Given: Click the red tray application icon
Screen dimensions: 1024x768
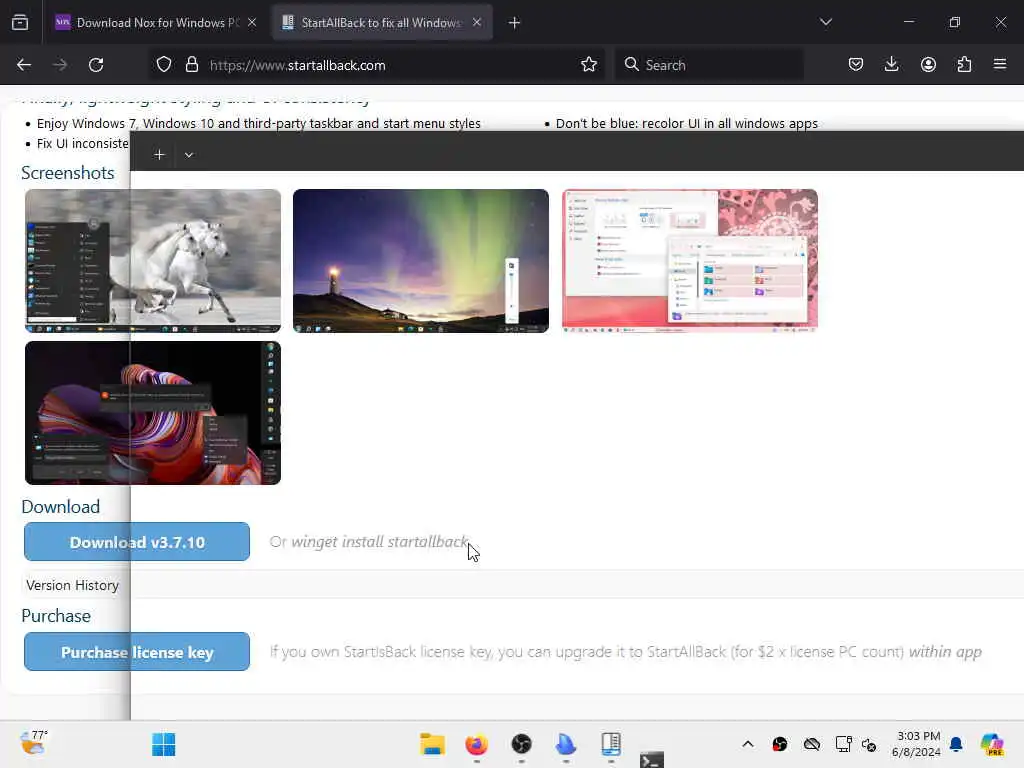Looking at the screenshot, I should (x=780, y=744).
